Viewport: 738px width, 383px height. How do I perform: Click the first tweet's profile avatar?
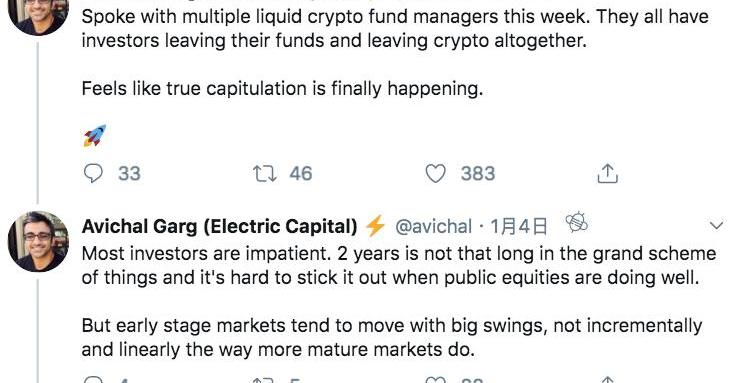(x=39, y=16)
